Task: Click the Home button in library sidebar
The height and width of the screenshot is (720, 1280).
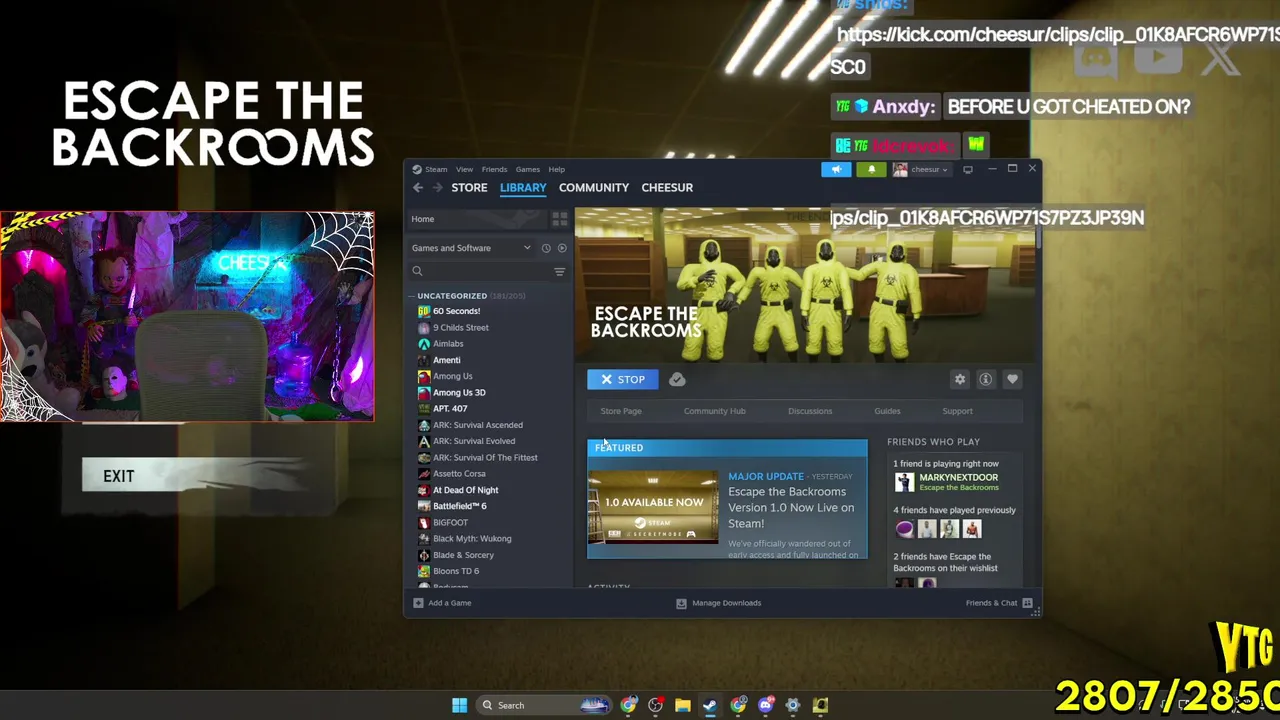Action: (x=476, y=219)
